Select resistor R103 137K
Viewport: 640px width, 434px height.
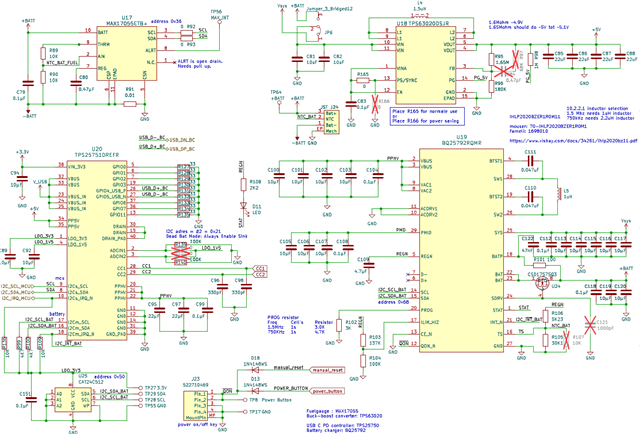point(363,340)
